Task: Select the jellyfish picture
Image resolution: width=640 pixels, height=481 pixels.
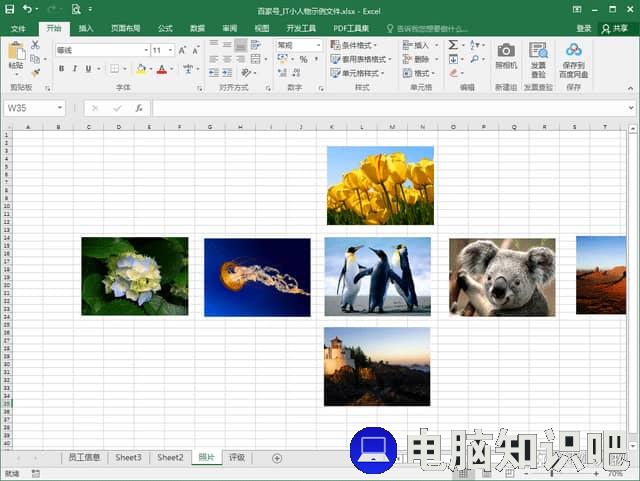Action: 257,277
